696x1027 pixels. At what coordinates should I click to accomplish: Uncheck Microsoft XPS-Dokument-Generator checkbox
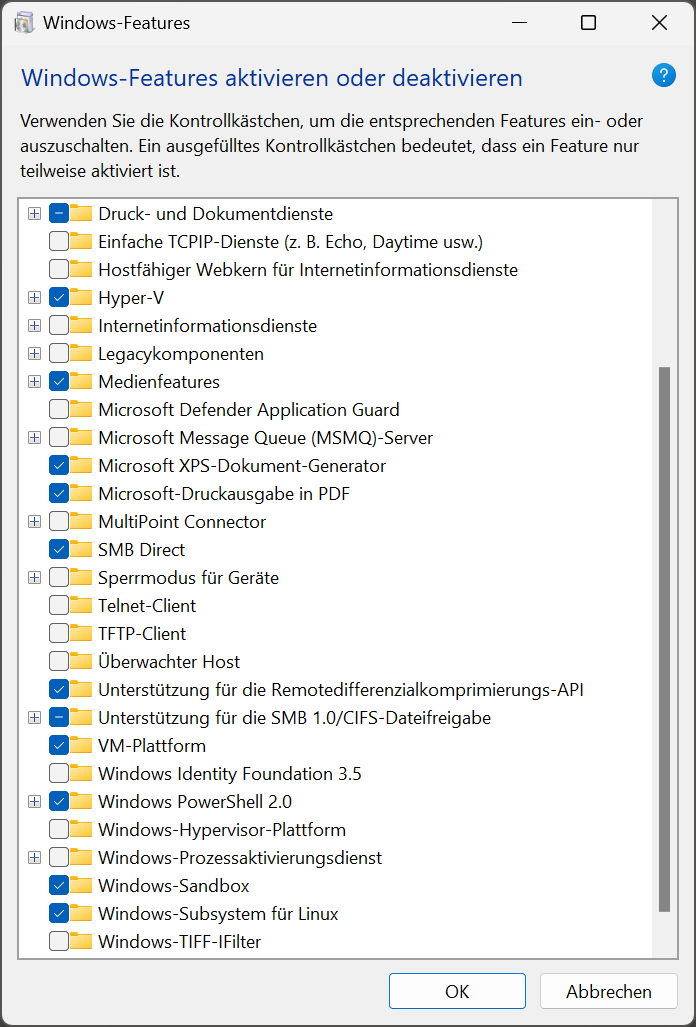point(59,466)
